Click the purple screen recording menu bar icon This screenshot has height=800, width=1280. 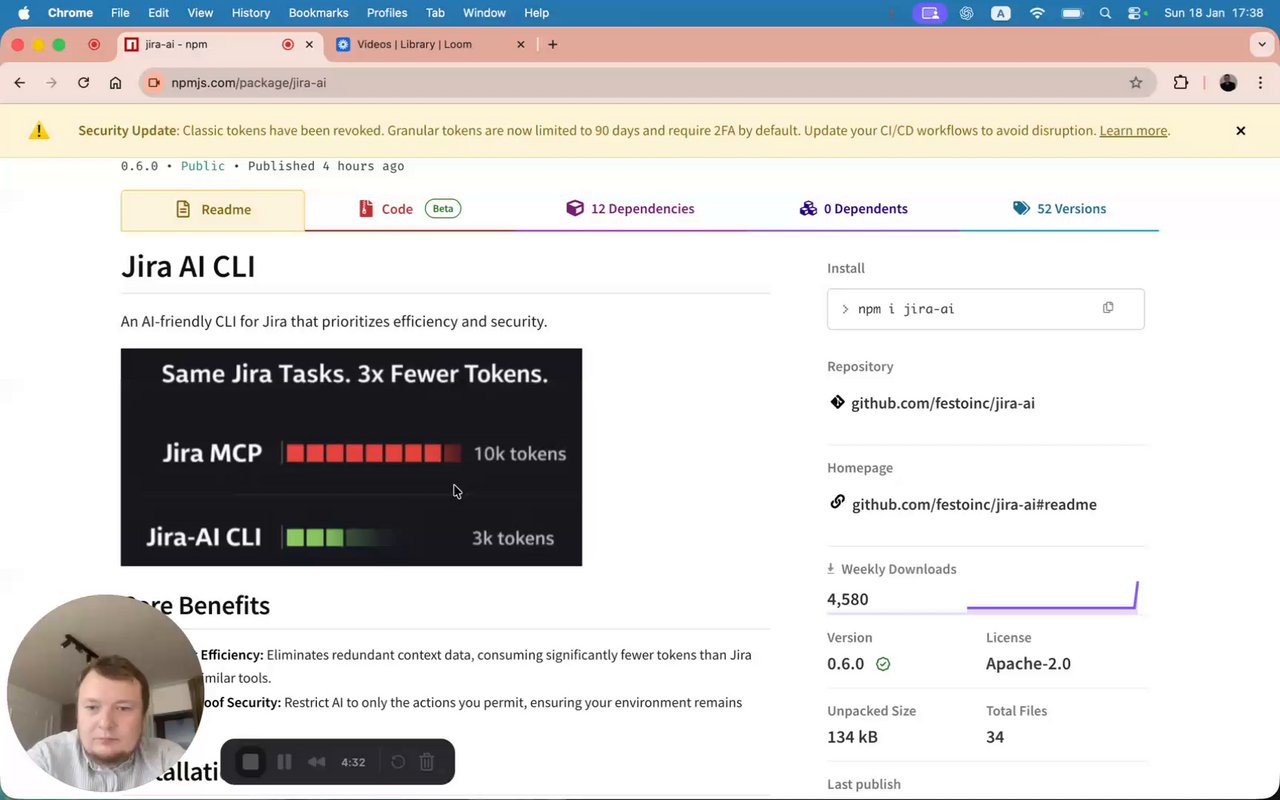(x=930, y=13)
